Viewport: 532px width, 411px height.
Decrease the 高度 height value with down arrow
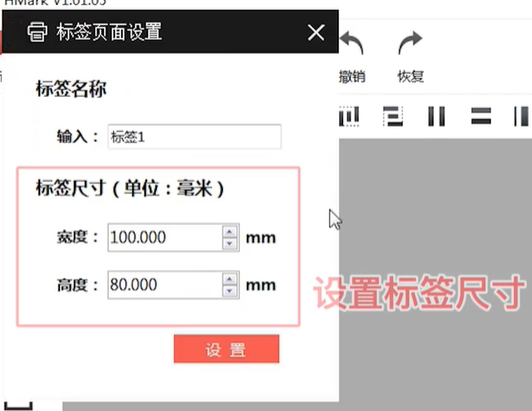pyautogui.click(x=230, y=291)
